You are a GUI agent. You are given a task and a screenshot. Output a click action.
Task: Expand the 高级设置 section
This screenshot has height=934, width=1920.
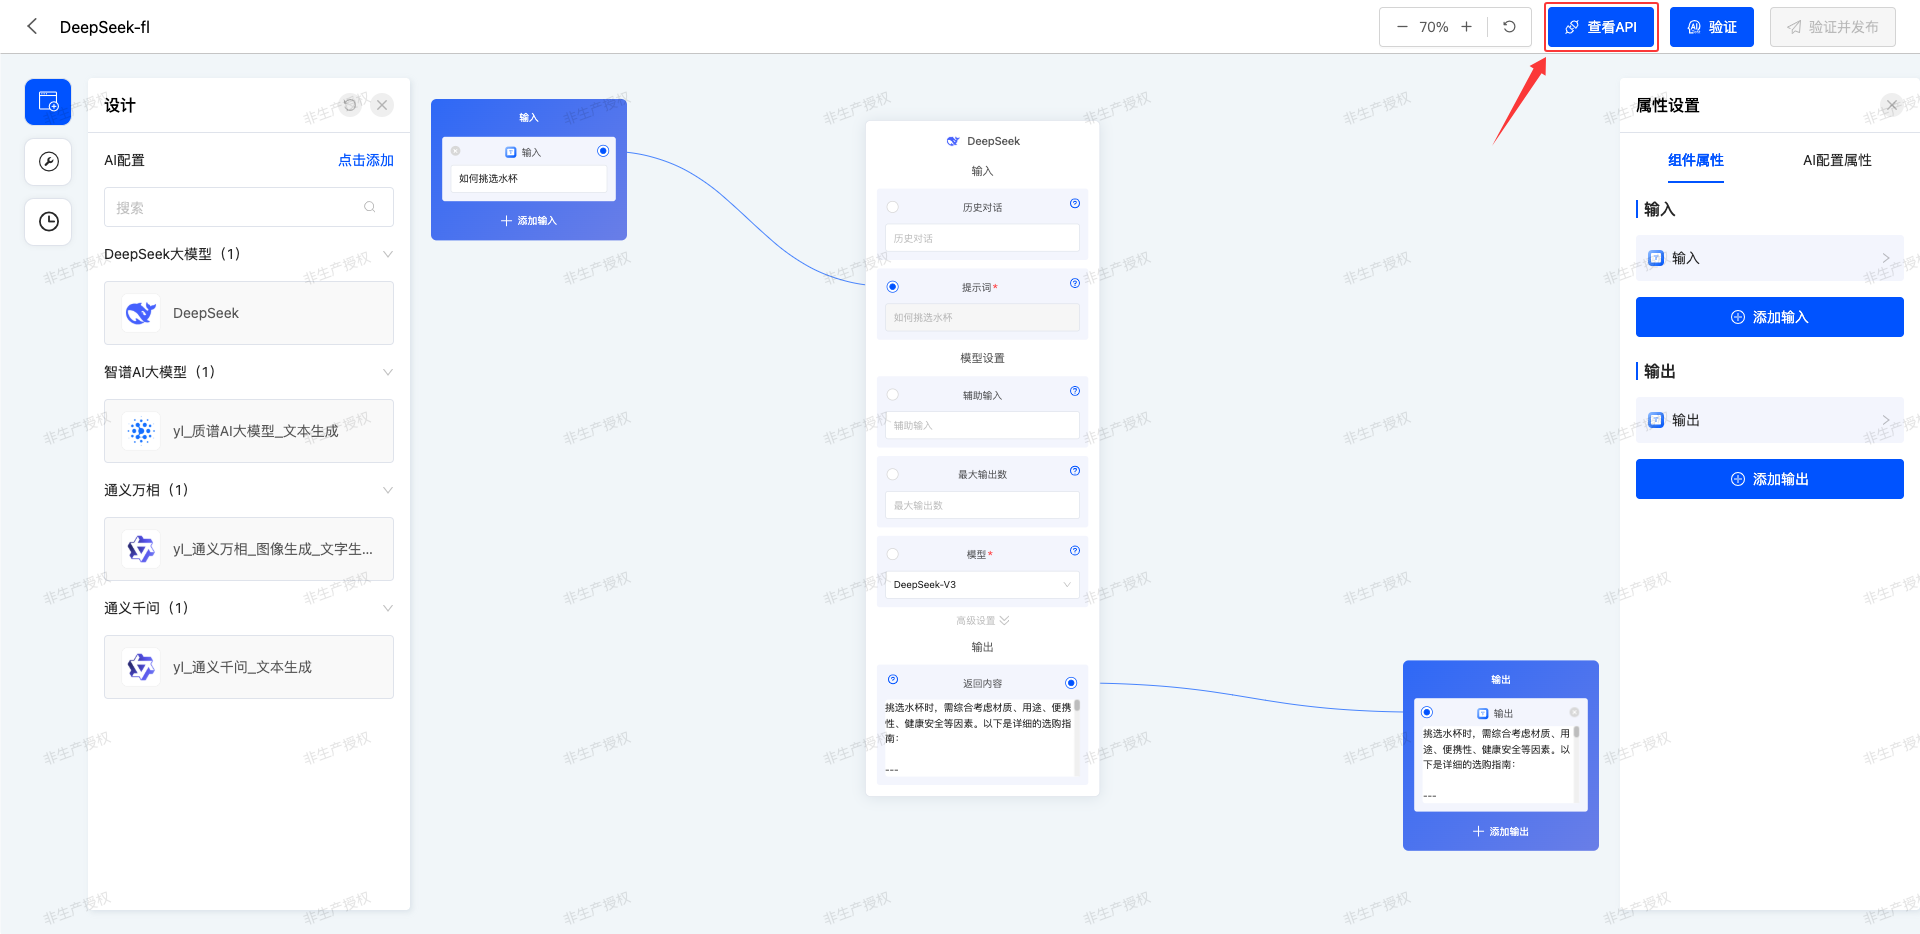click(x=982, y=621)
